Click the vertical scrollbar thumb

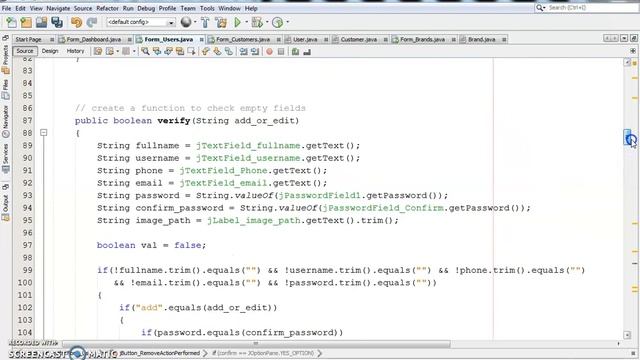coord(627,137)
